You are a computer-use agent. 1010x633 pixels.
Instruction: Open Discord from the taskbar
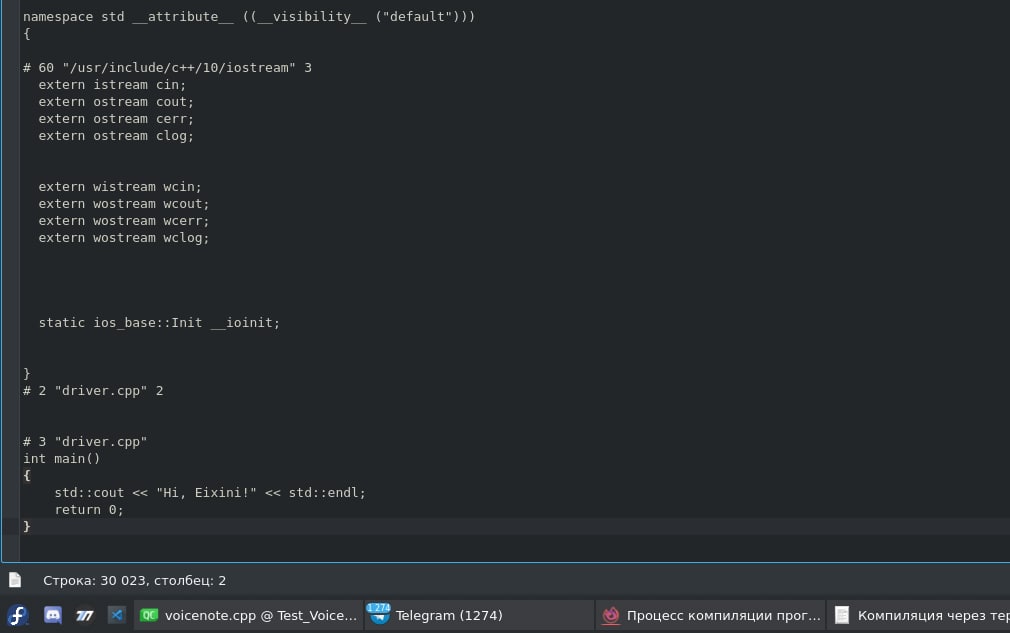[x=52, y=616]
